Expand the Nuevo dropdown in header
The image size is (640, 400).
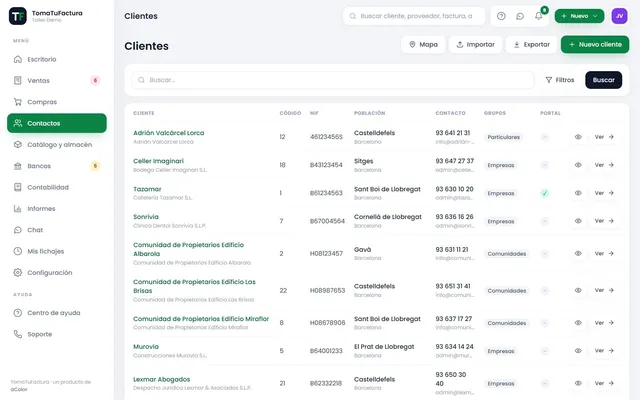pyautogui.click(x=579, y=16)
